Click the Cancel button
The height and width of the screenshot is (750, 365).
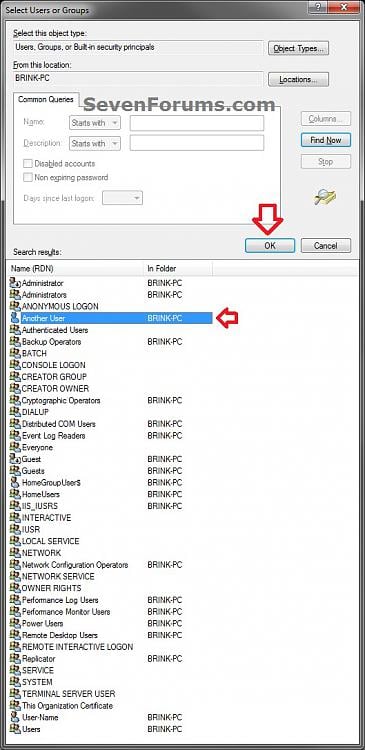coord(326,245)
